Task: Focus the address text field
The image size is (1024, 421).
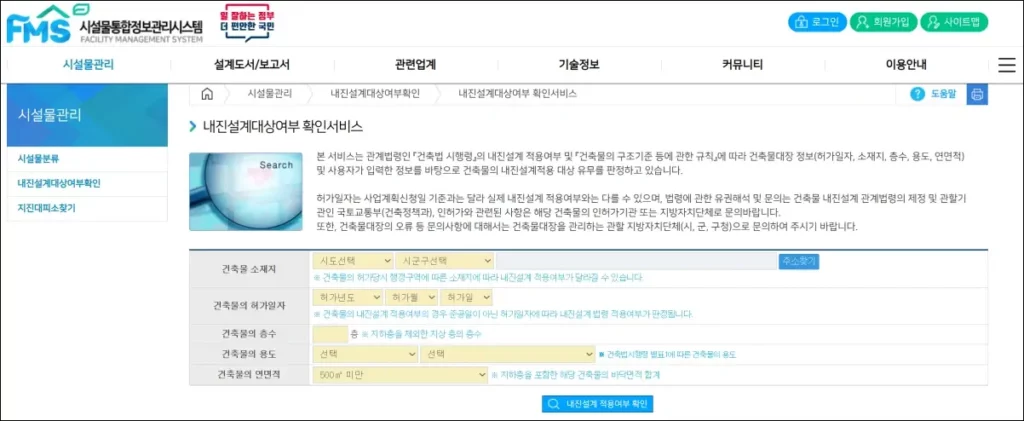Action: click(636, 260)
